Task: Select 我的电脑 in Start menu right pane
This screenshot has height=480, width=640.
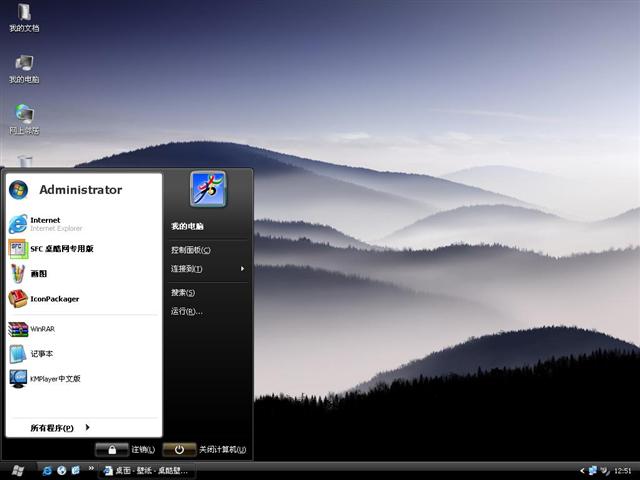Action: 187,226
